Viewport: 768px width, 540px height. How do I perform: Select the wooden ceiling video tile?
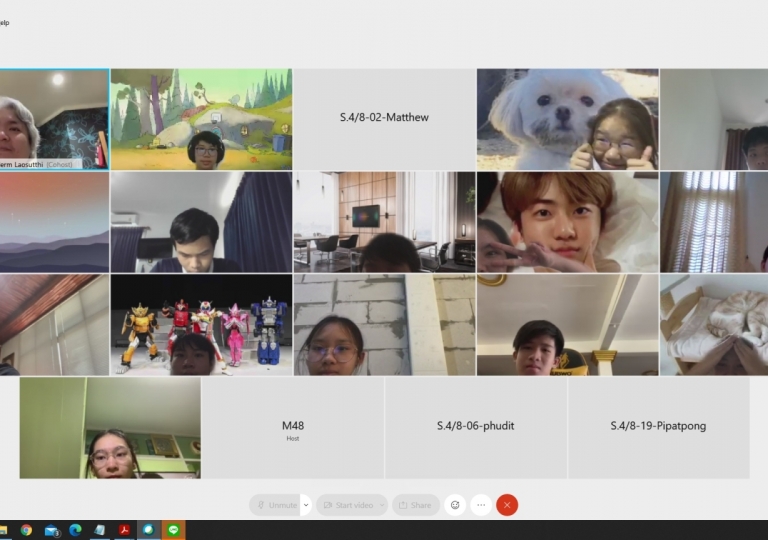point(54,325)
